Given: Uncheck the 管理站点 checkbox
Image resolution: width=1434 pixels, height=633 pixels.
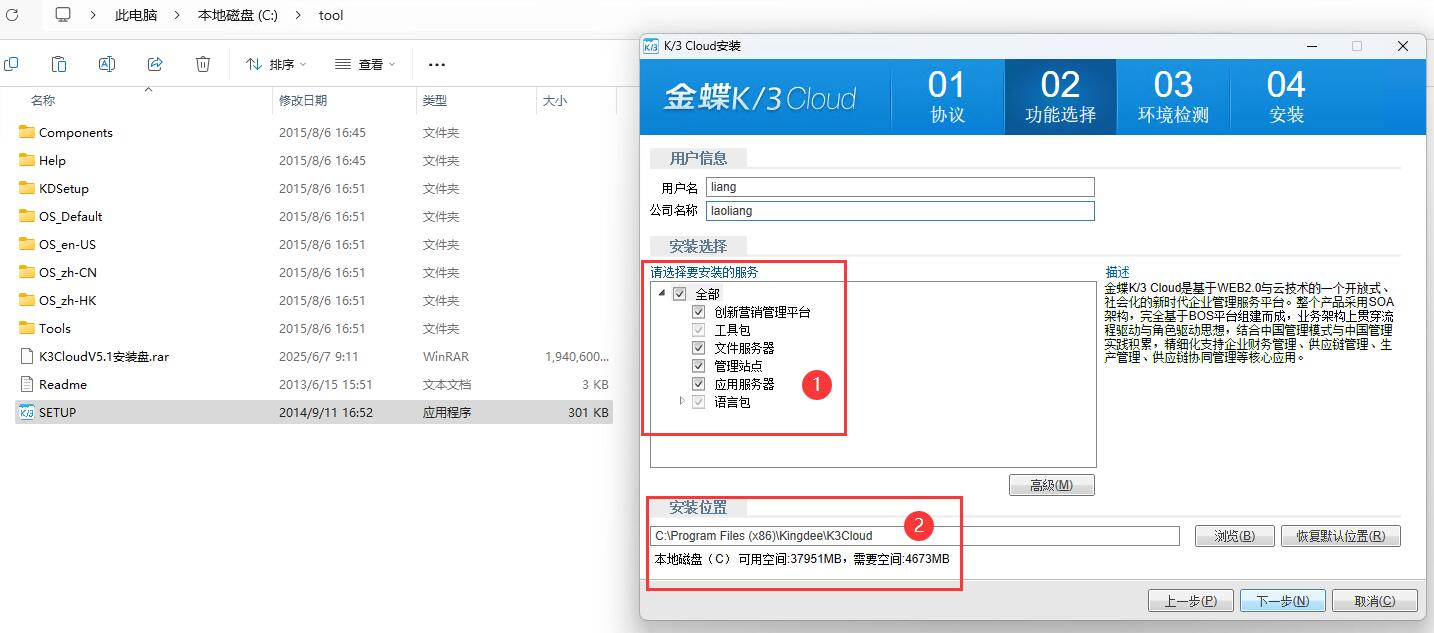Looking at the screenshot, I should pyautogui.click(x=699, y=366).
